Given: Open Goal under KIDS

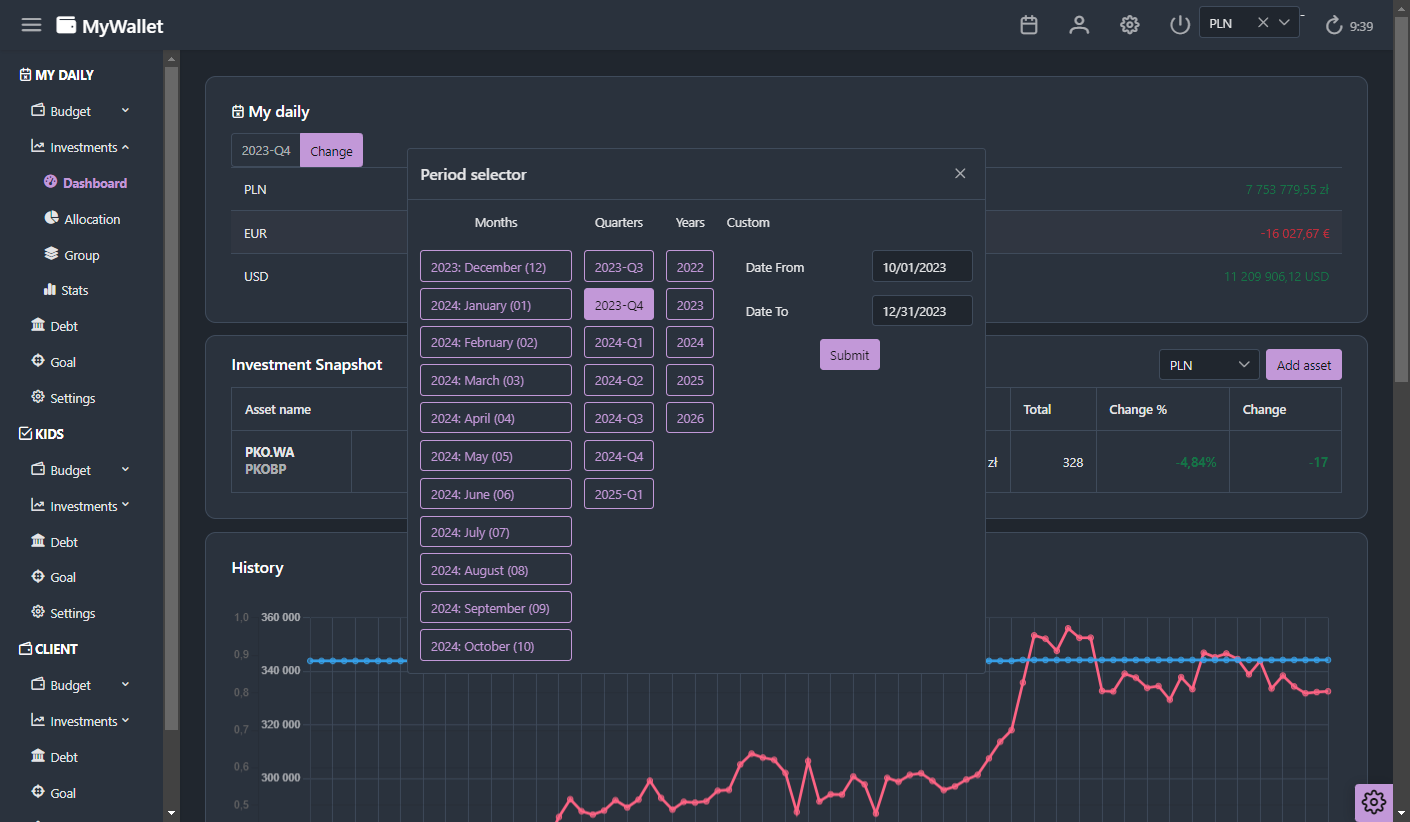Looking at the screenshot, I should pos(54,577).
